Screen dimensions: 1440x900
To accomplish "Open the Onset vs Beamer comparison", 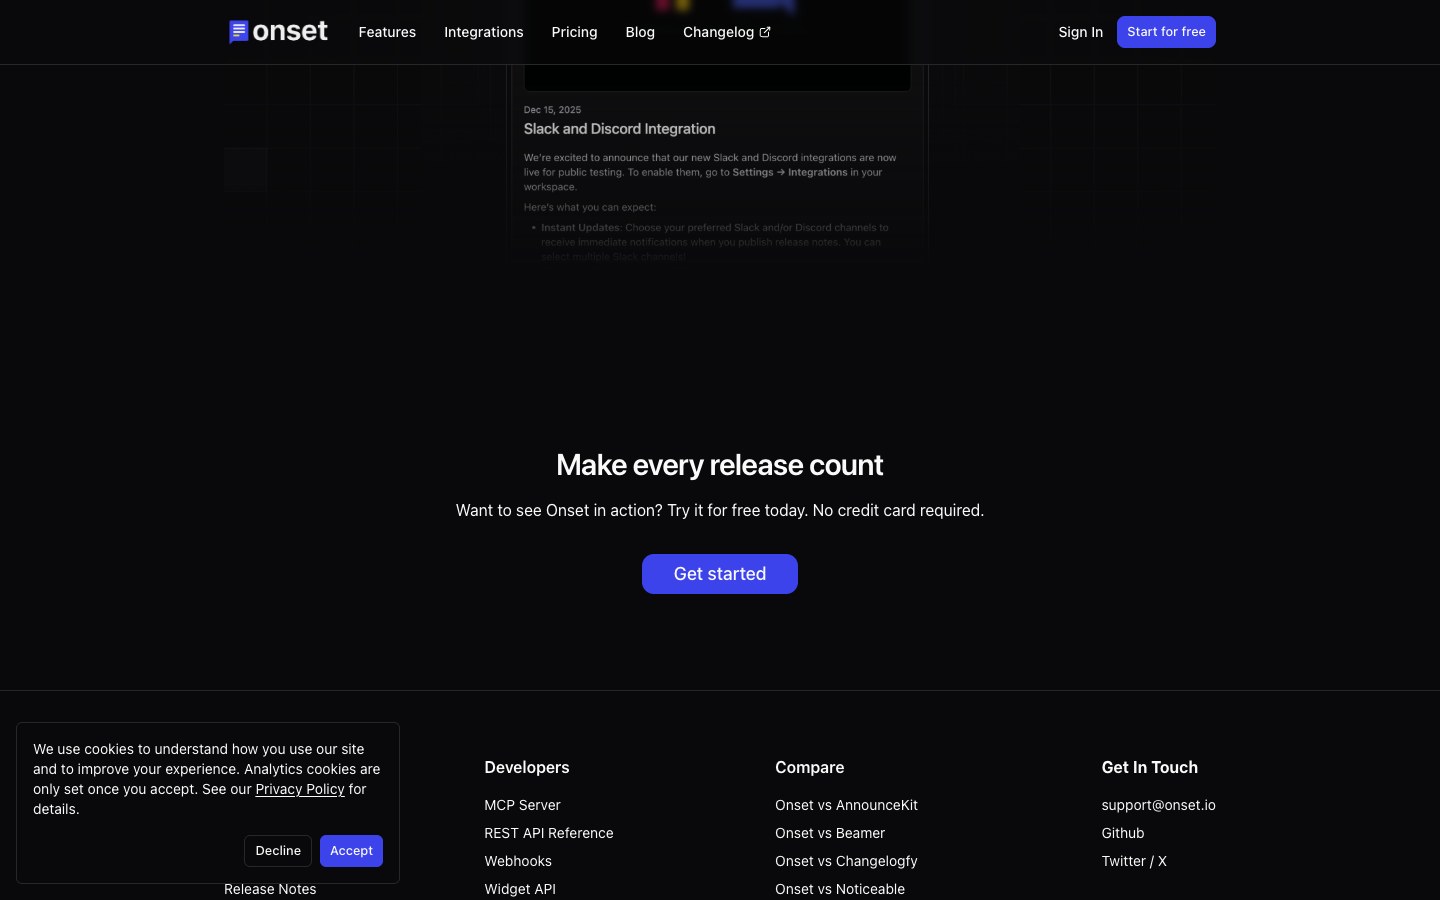I will point(830,833).
